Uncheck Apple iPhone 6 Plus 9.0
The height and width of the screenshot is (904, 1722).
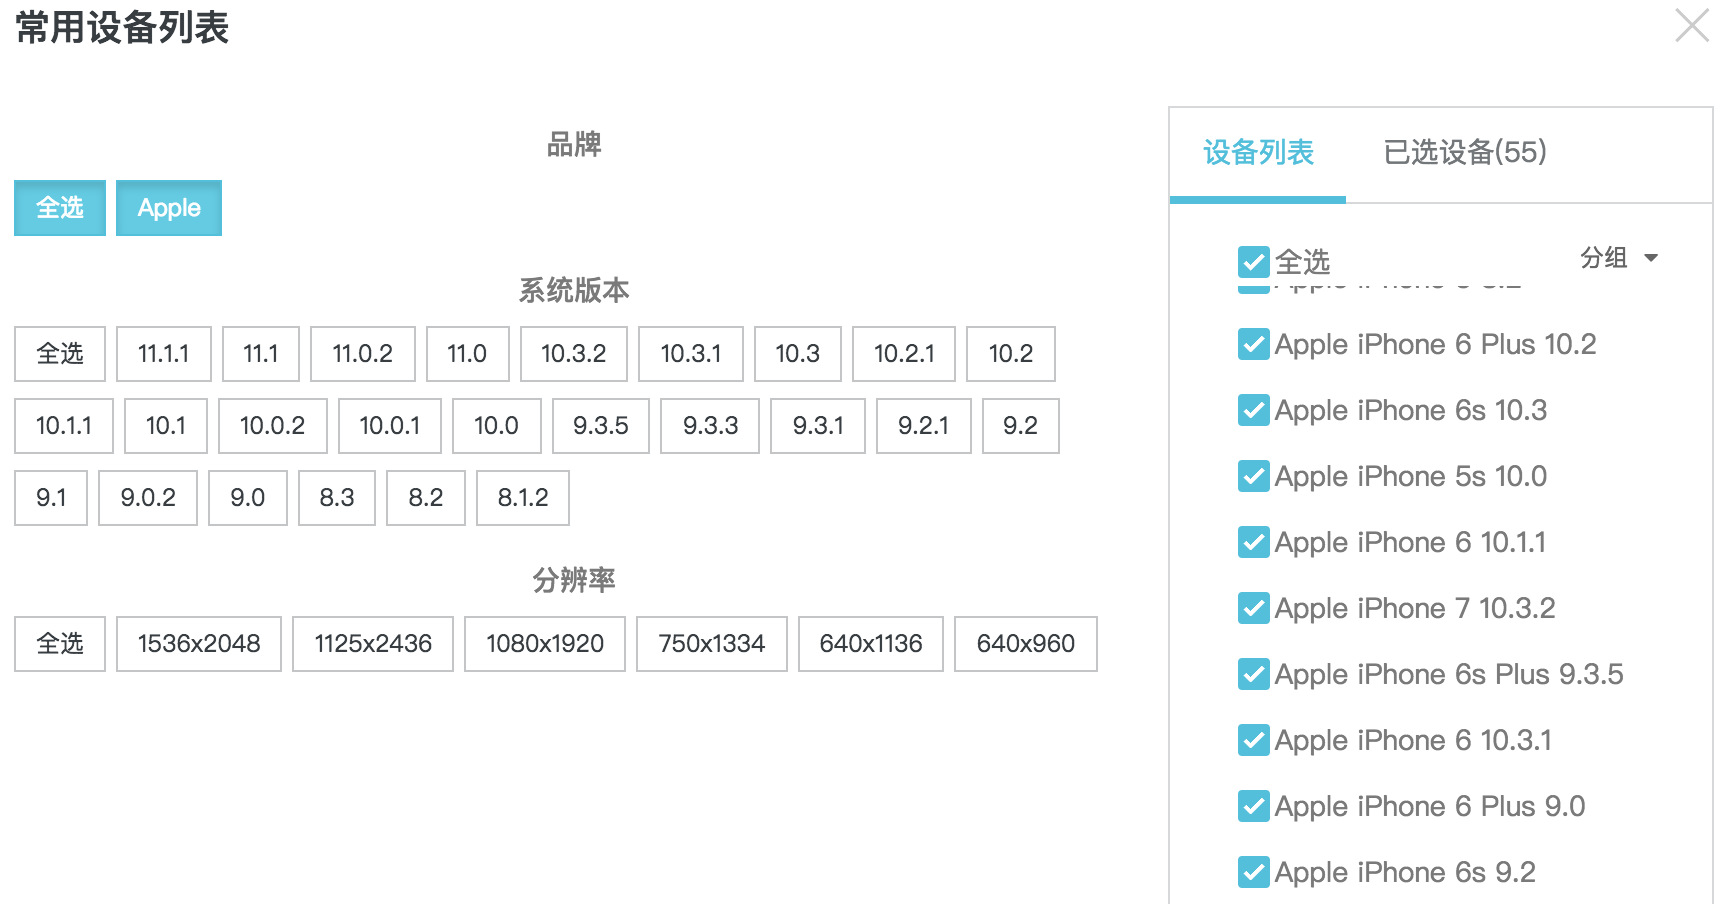pos(1254,806)
